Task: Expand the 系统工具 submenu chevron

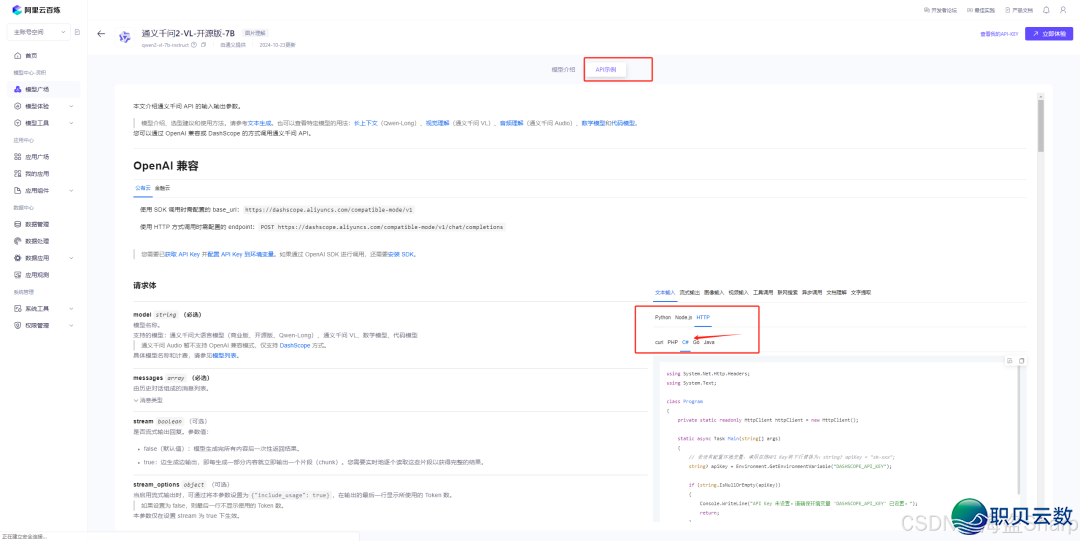Action: click(x=71, y=308)
